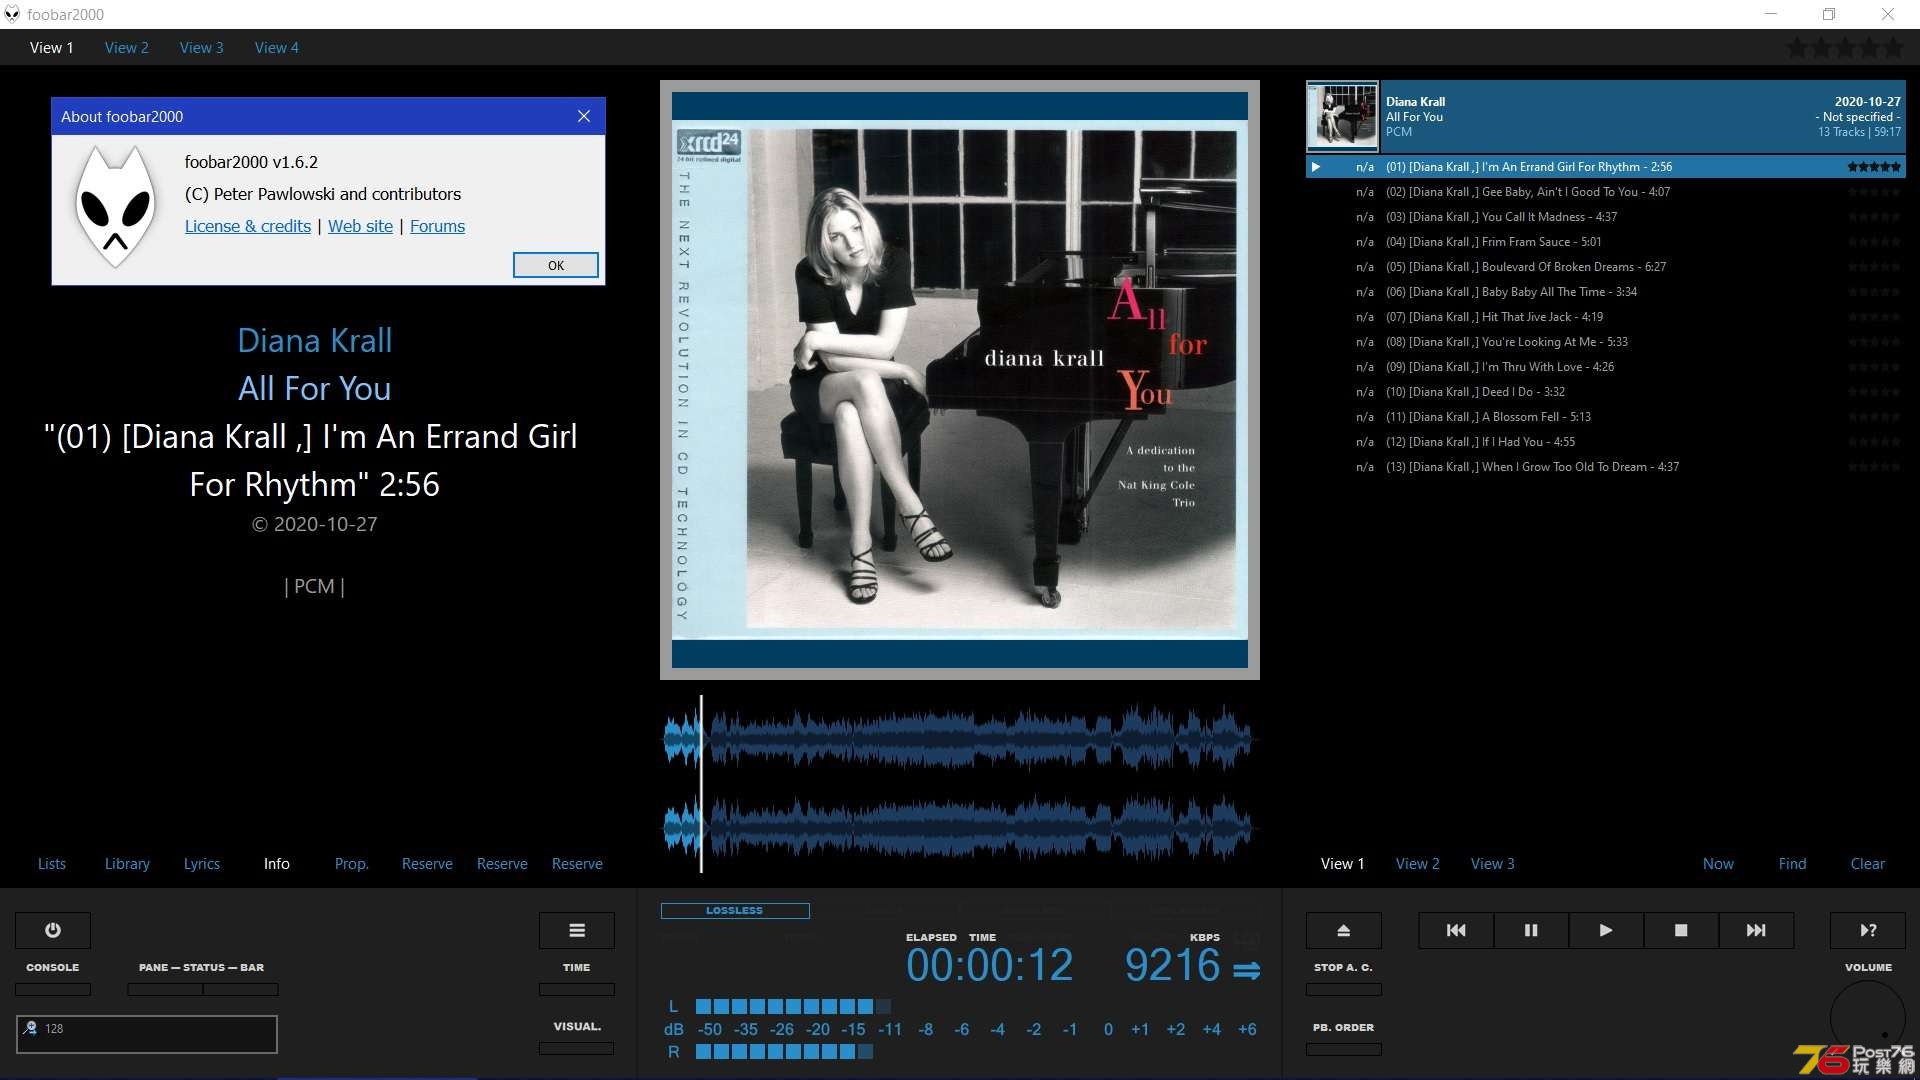Click Clear under the playlist
This screenshot has height=1080, width=1920.
[x=1868, y=863]
